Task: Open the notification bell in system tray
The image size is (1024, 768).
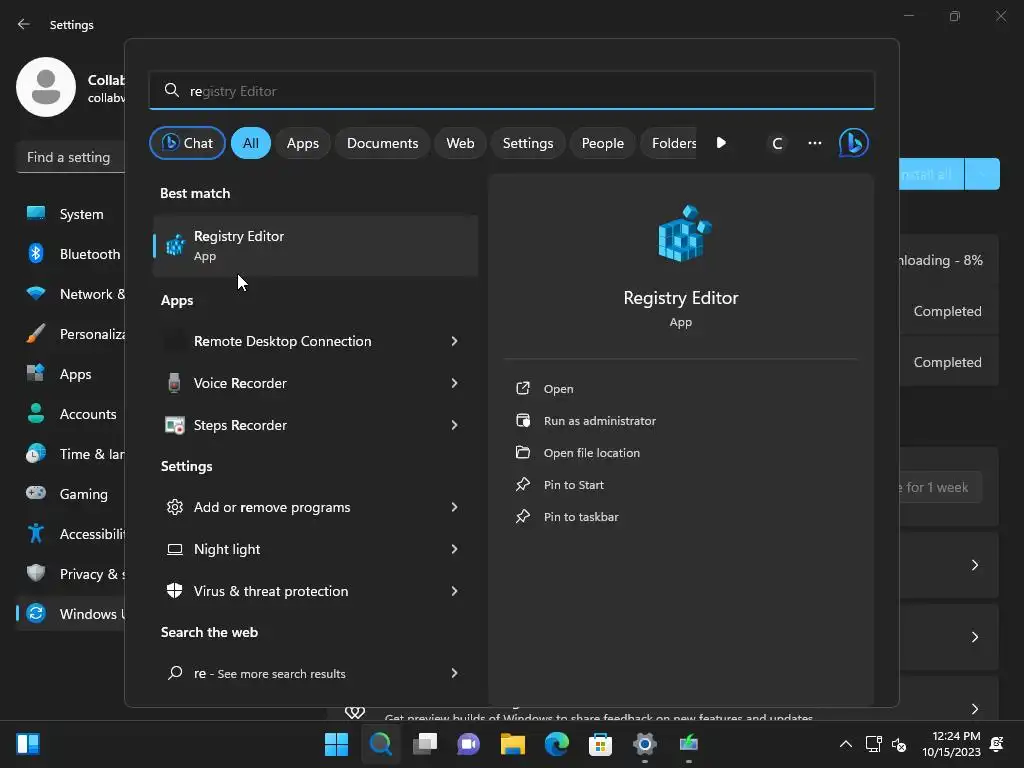Action: pos(997,744)
